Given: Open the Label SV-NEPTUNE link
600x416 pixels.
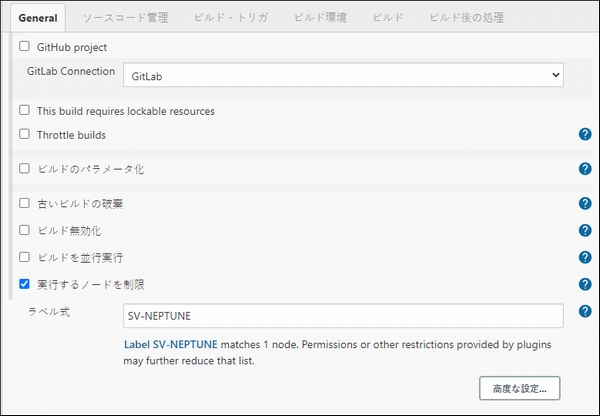Looking at the screenshot, I should (x=171, y=344).
